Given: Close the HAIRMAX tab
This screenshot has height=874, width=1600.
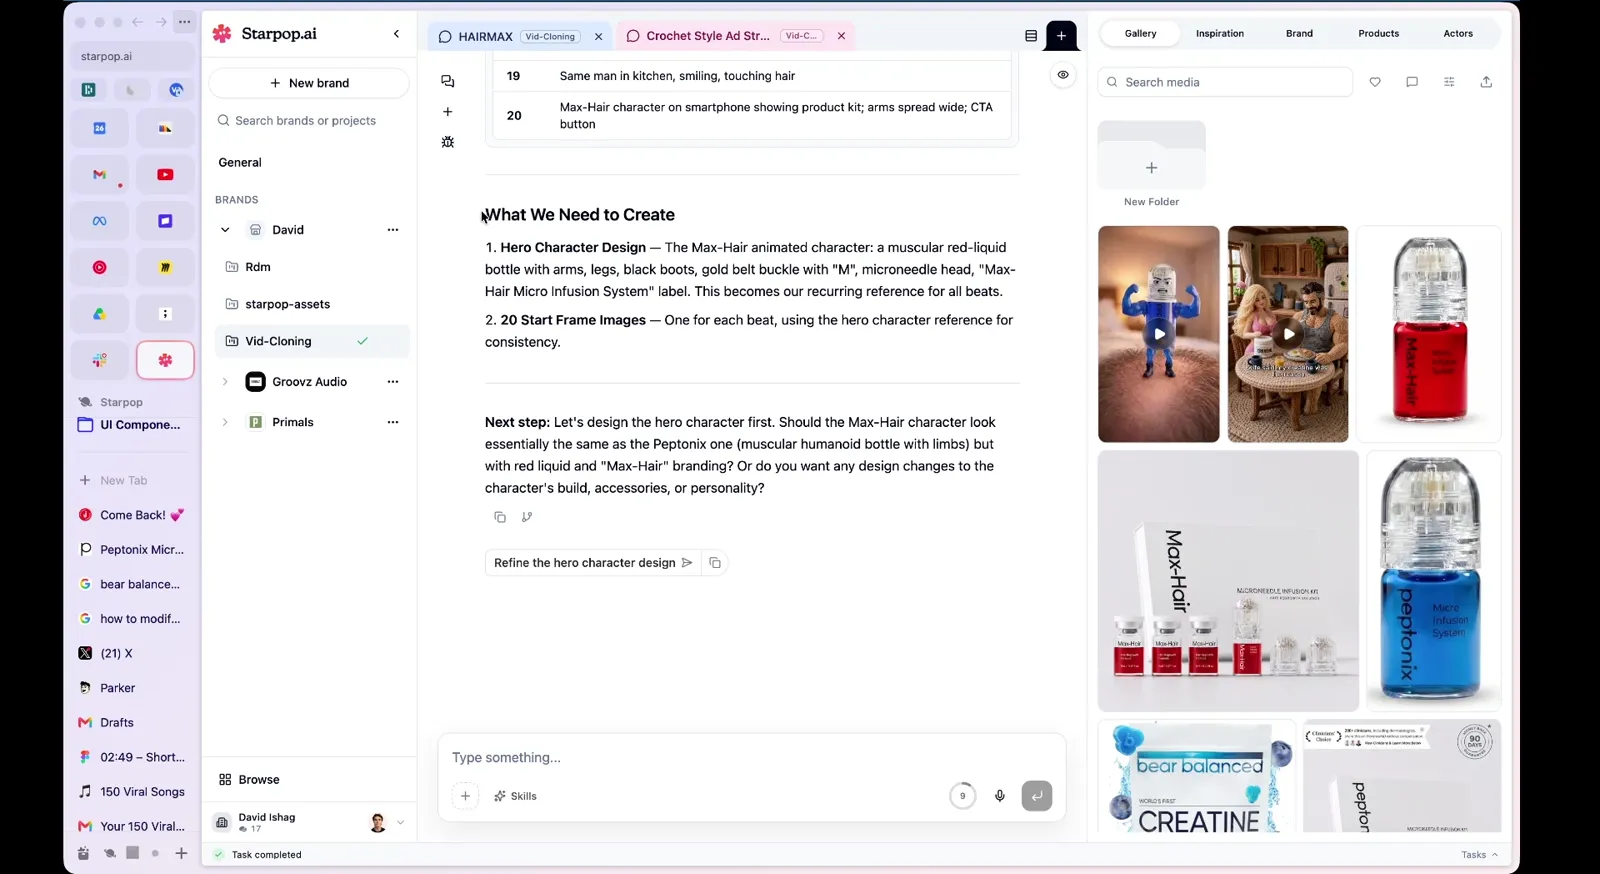Looking at the screenshot, I should pyautogui.click(x=599, y=36).
